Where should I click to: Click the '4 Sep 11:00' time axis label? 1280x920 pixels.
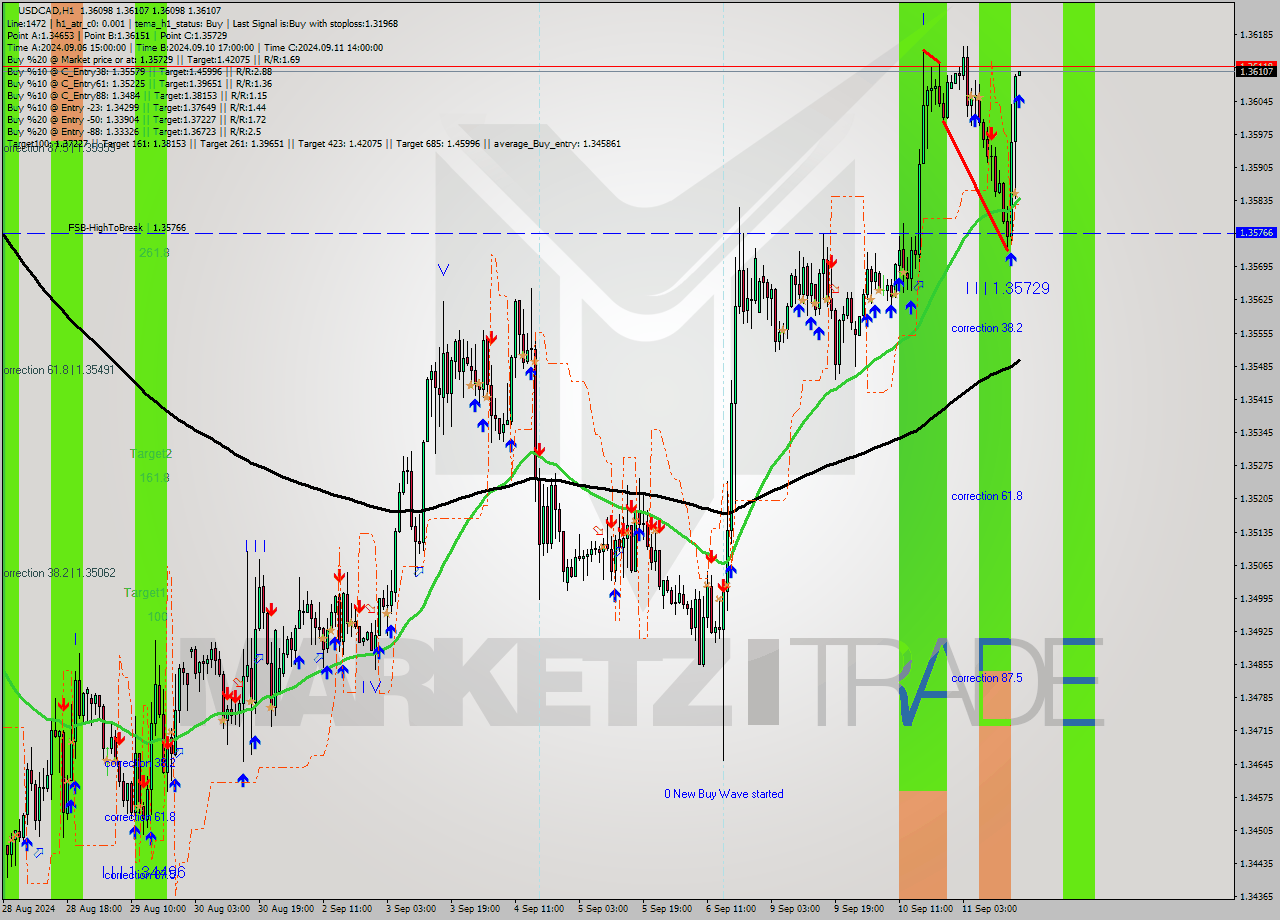[539, 909]
